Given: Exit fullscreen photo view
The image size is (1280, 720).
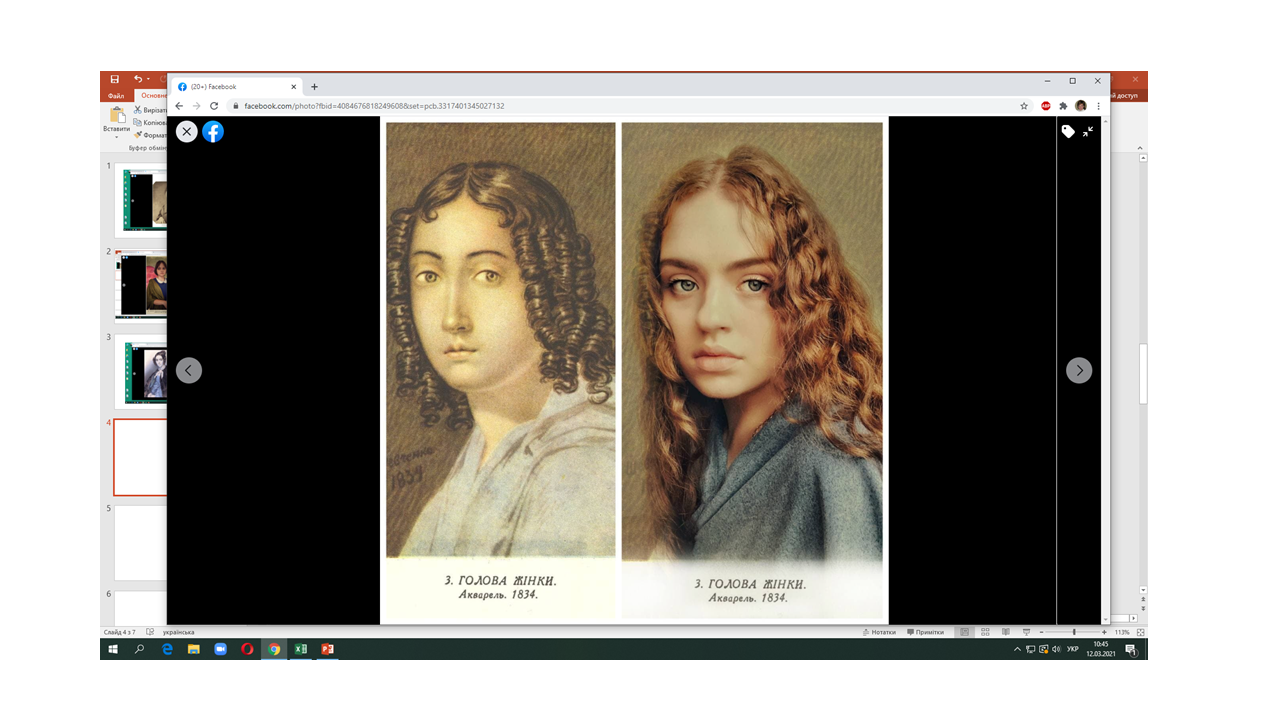Looking at the screenshot, I should [1088, 131].
